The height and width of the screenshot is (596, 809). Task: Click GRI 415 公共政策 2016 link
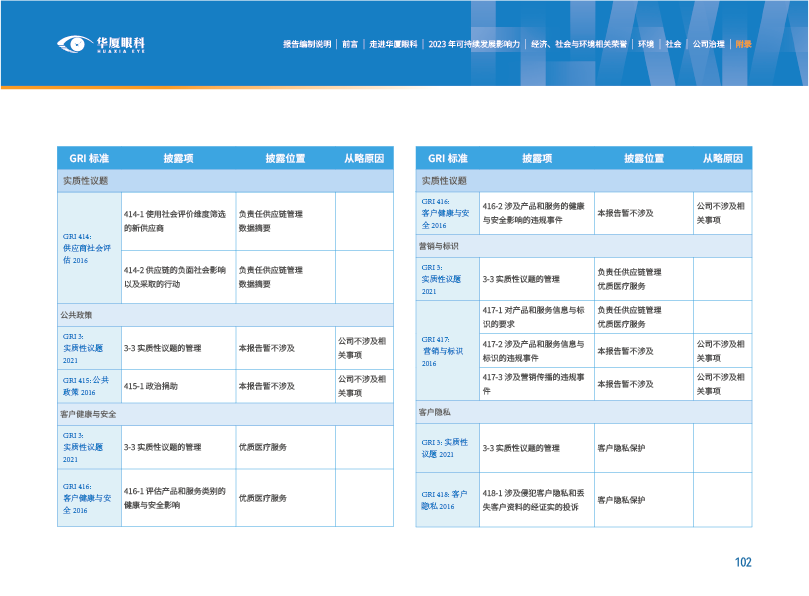[86, 386]
